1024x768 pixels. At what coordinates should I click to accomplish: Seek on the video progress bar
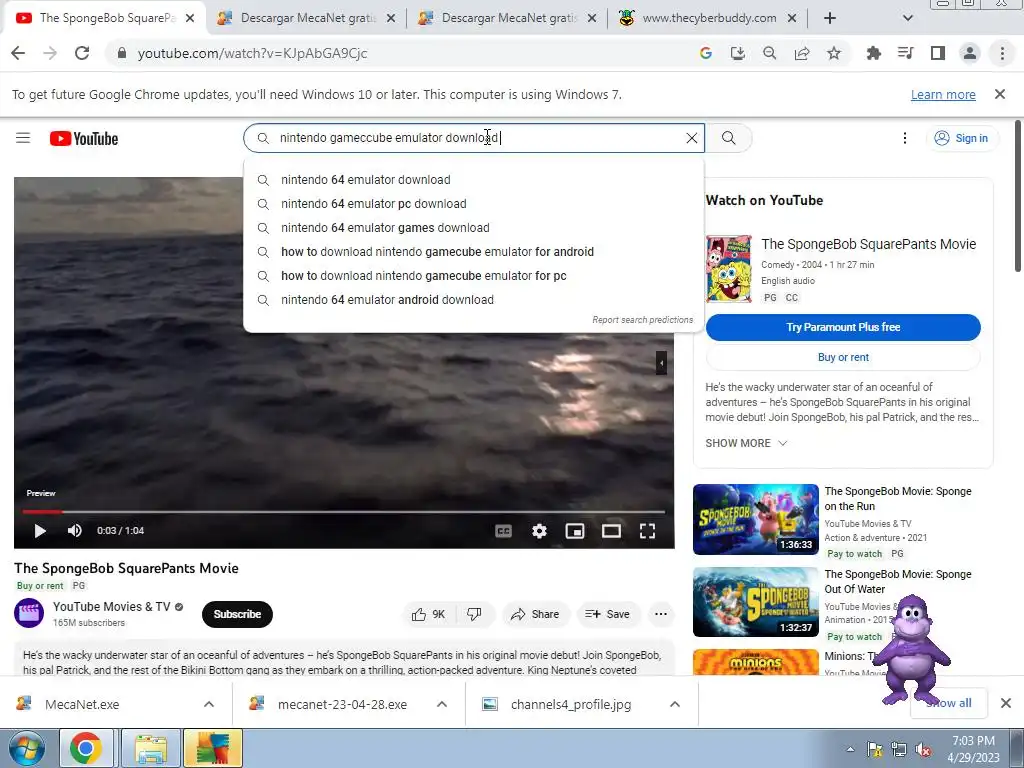pos(344,511)
